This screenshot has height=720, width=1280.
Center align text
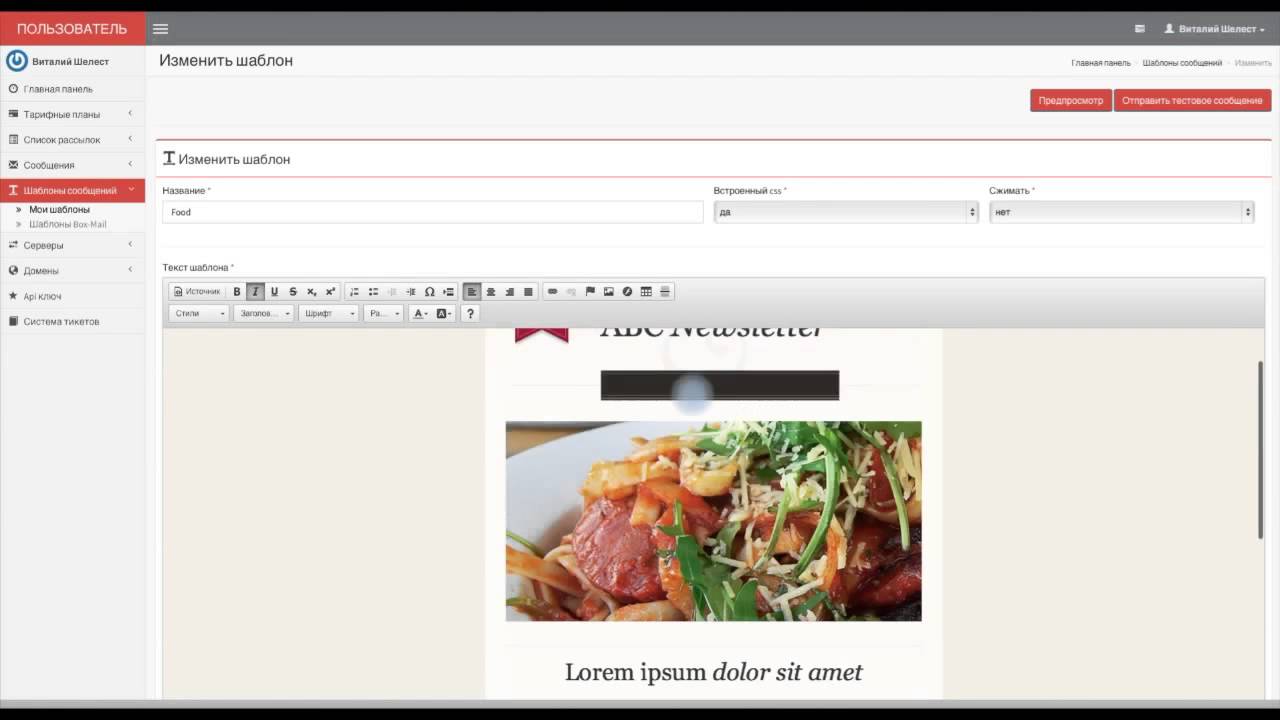[491, 292]
